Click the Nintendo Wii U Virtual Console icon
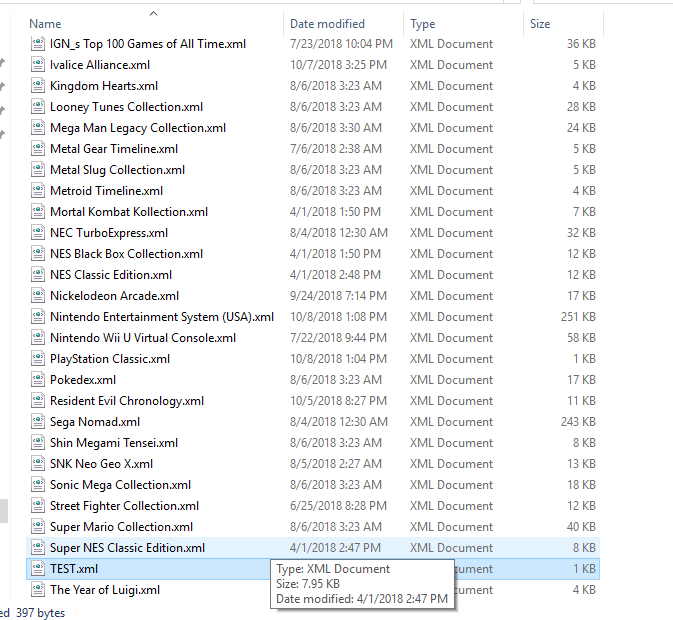The image size is (673, 620). (38, 338)
